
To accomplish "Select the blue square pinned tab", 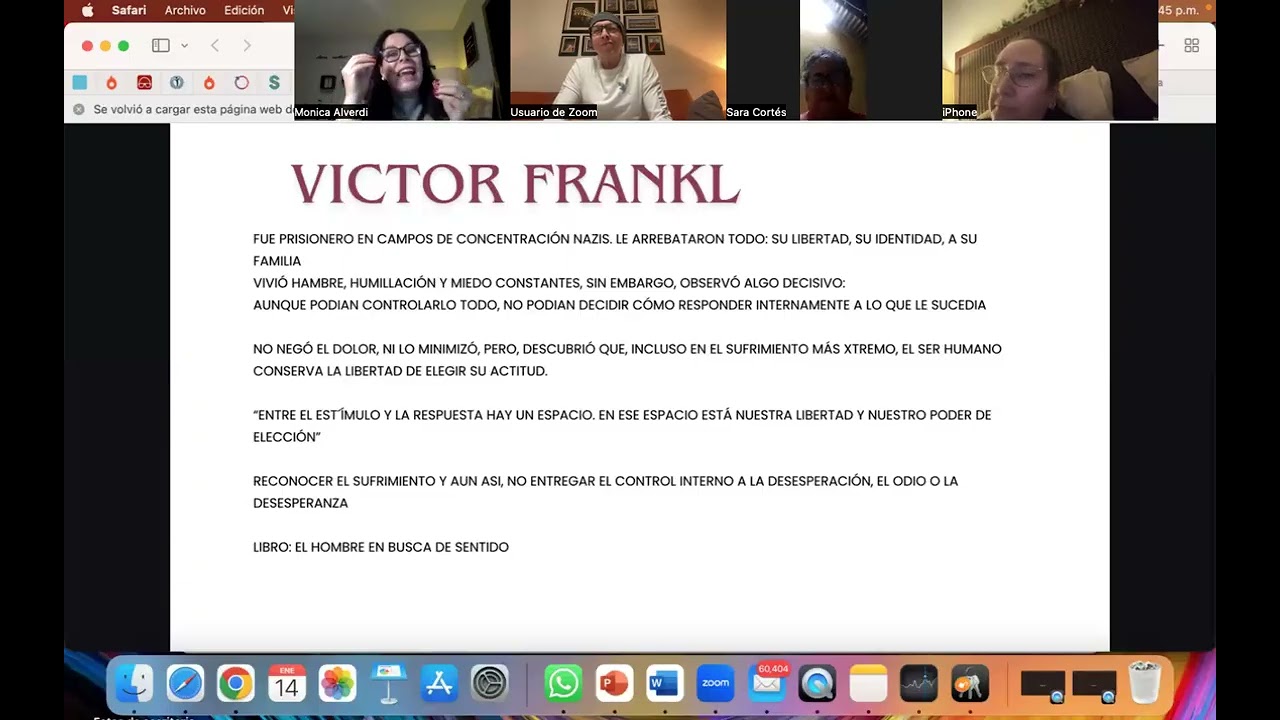I will tap(80, 82).
